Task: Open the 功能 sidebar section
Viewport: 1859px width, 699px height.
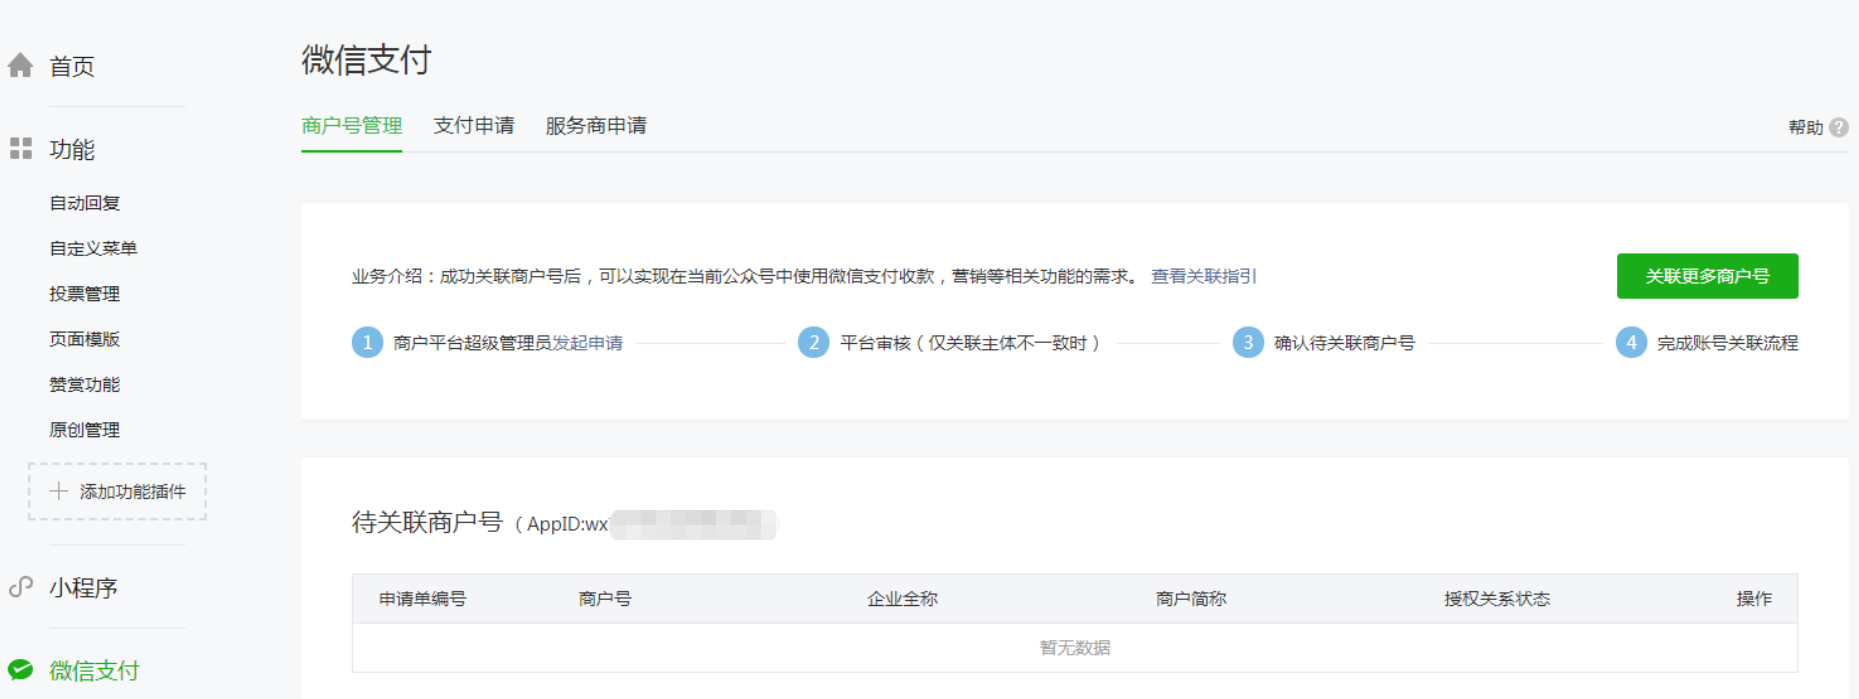Action: pos(72,150)
